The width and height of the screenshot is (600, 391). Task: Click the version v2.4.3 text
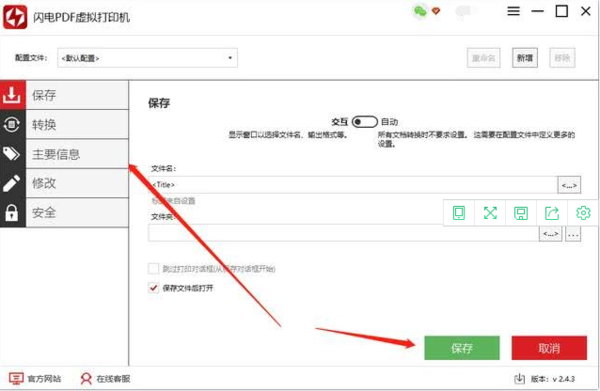tap(553, 379)
